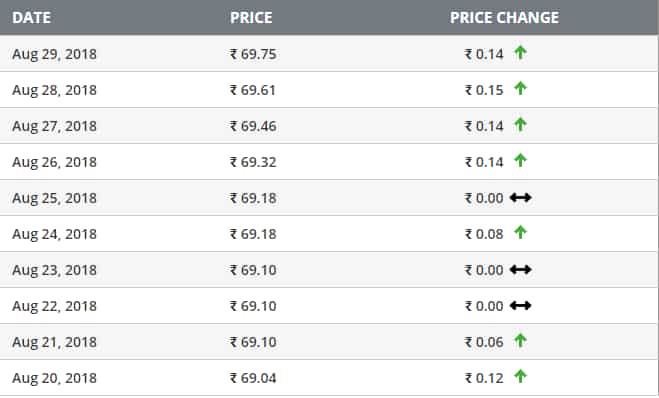Select the ₹ 69.04 price cell
The height and width of the screenshot is (398, 659).
[x=253, y=378]
